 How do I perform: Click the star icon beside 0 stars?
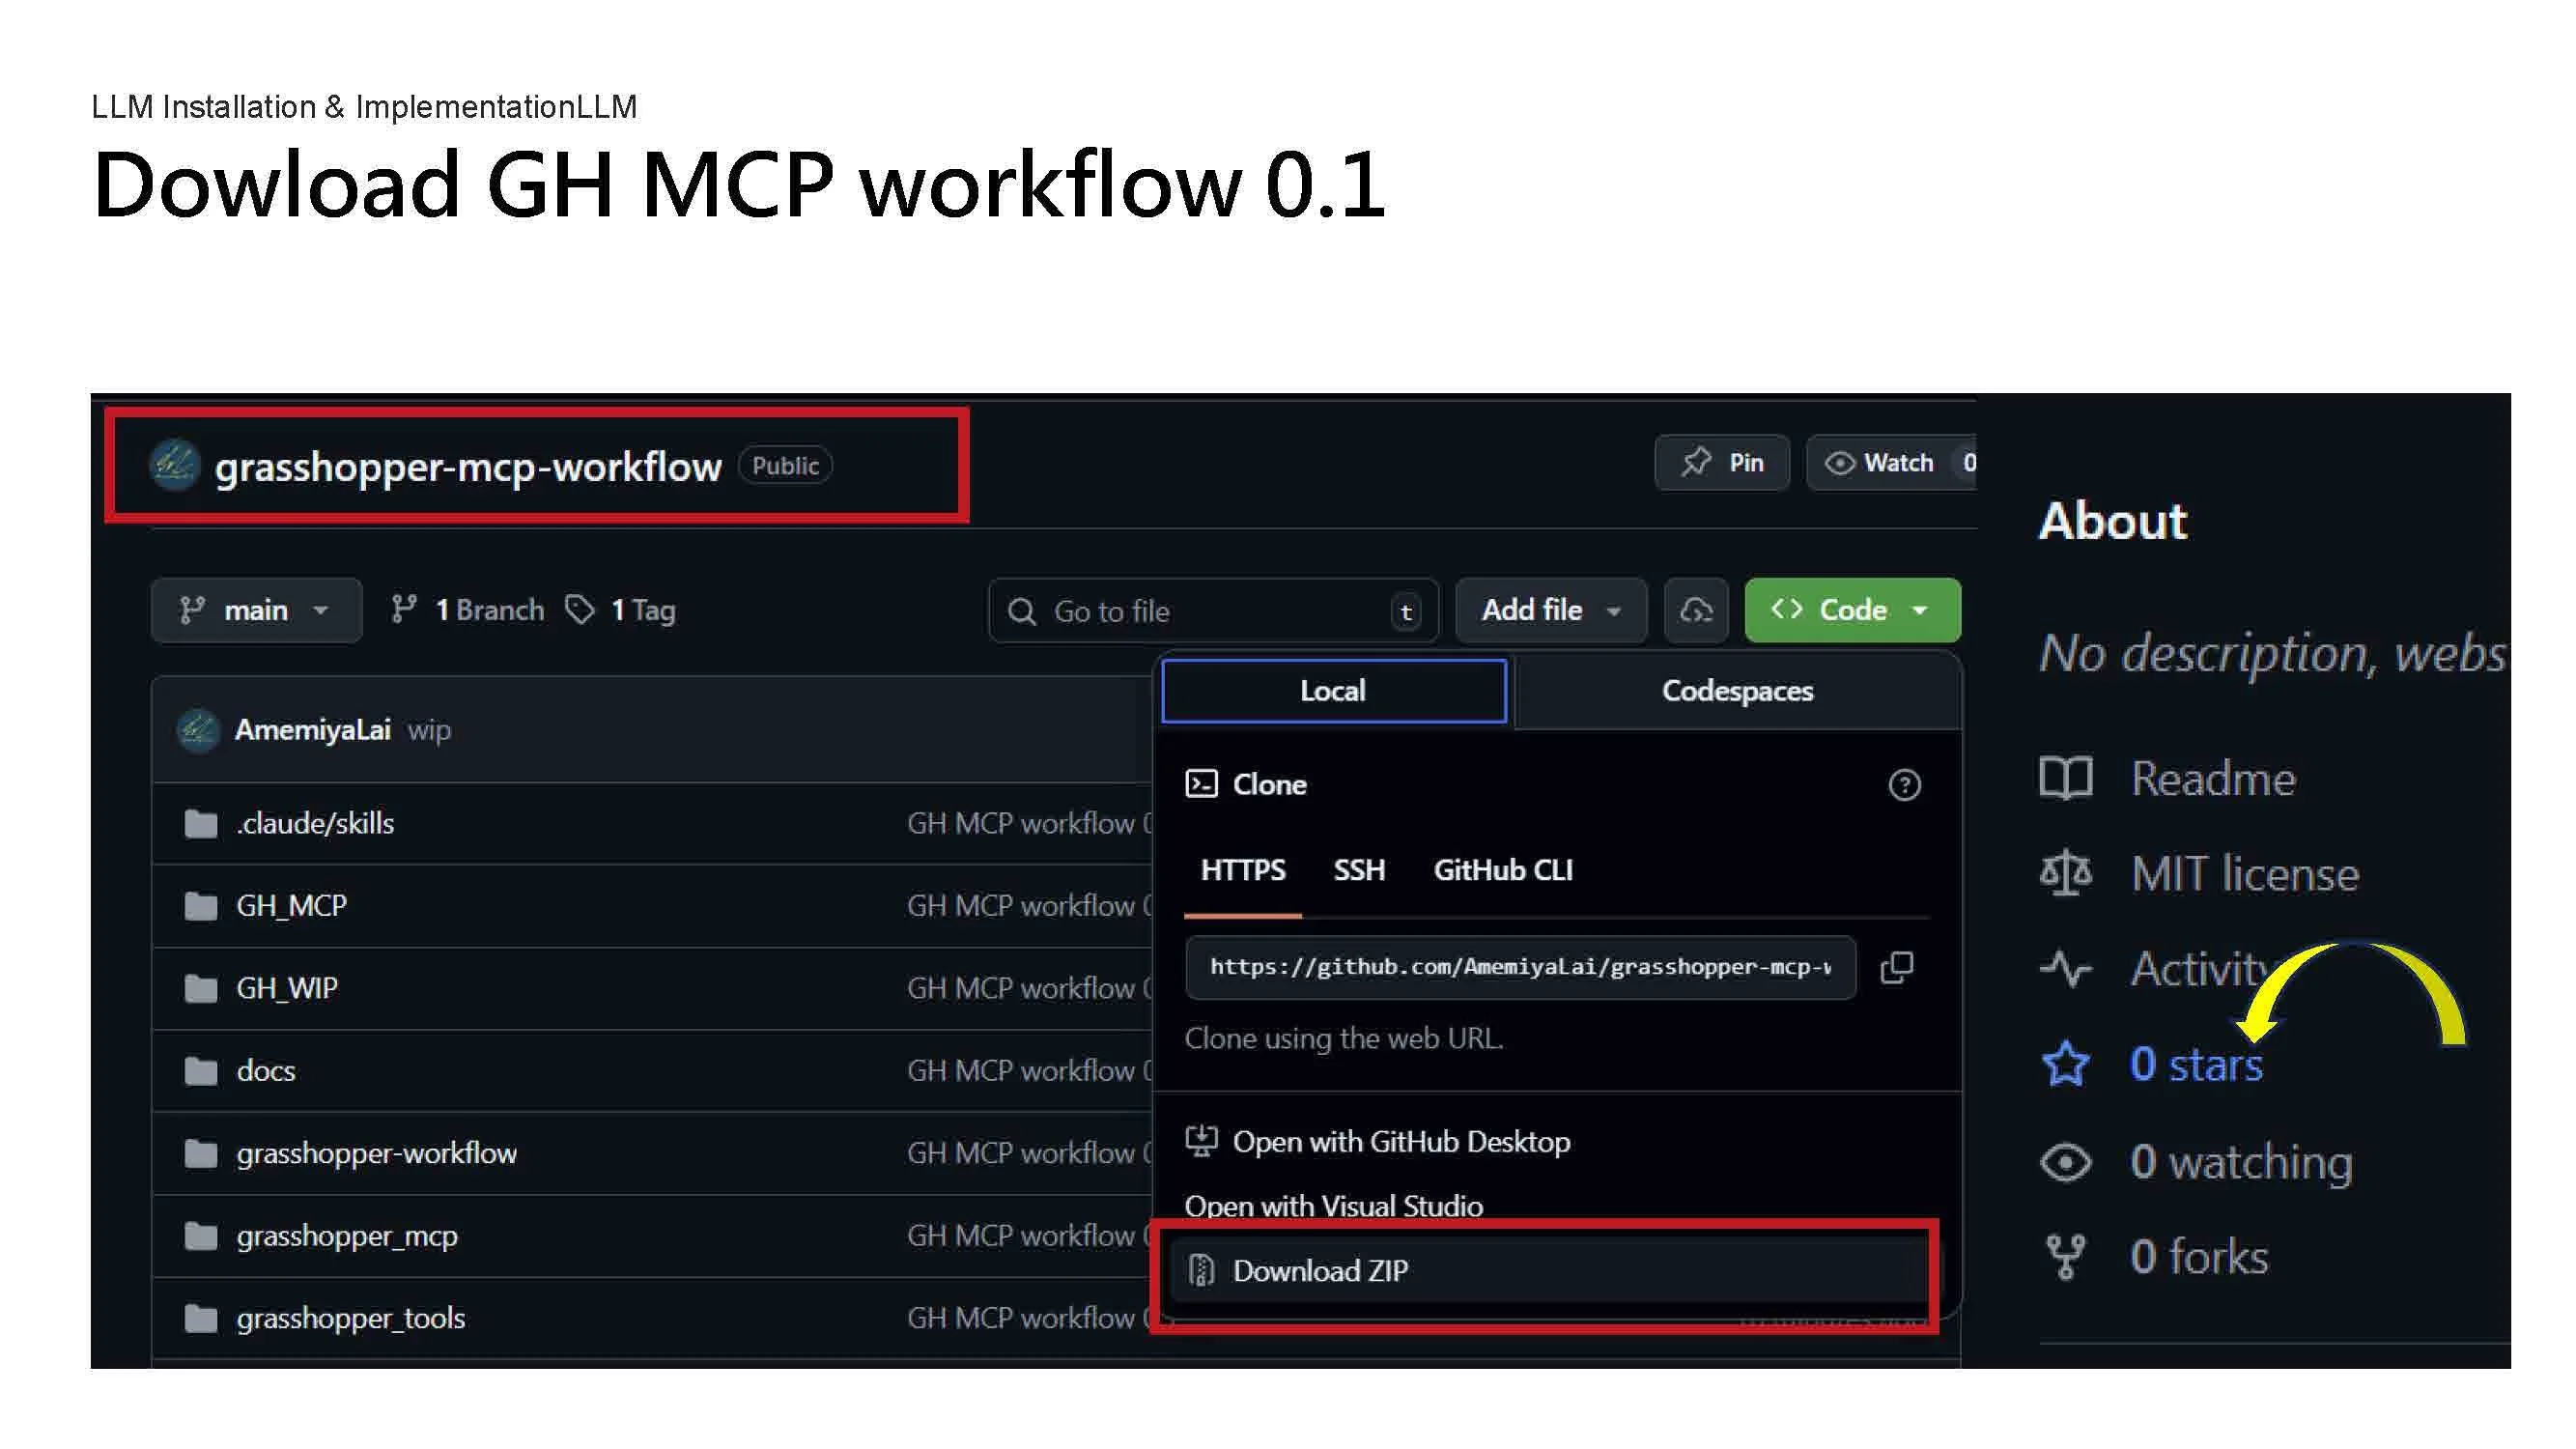tap(2064, 1064)
